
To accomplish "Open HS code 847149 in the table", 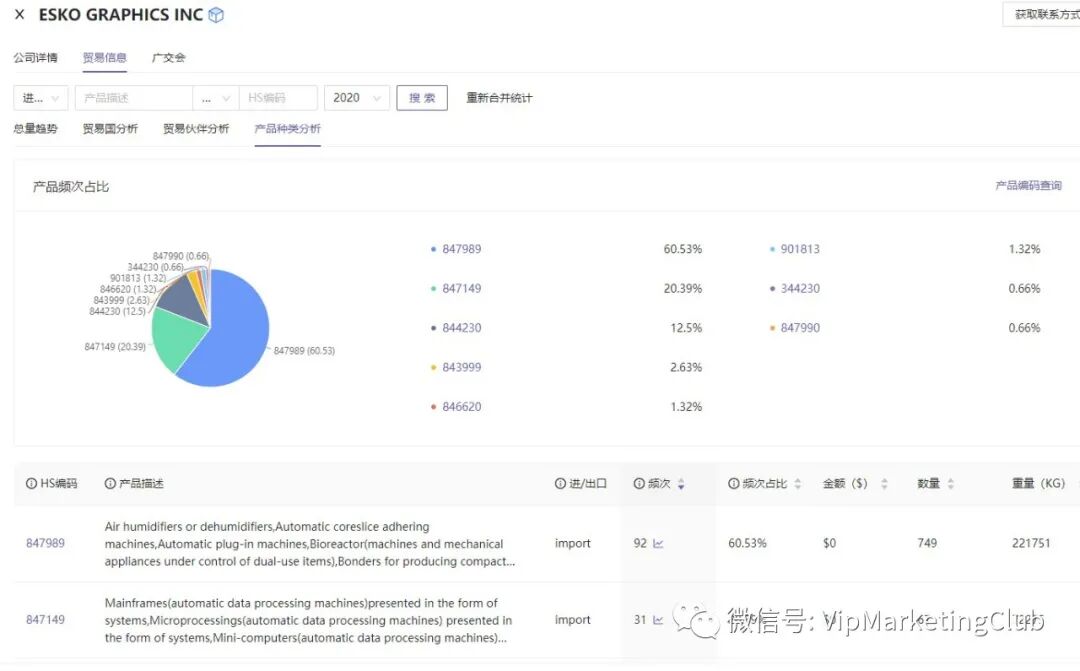I will pos(45,619).
